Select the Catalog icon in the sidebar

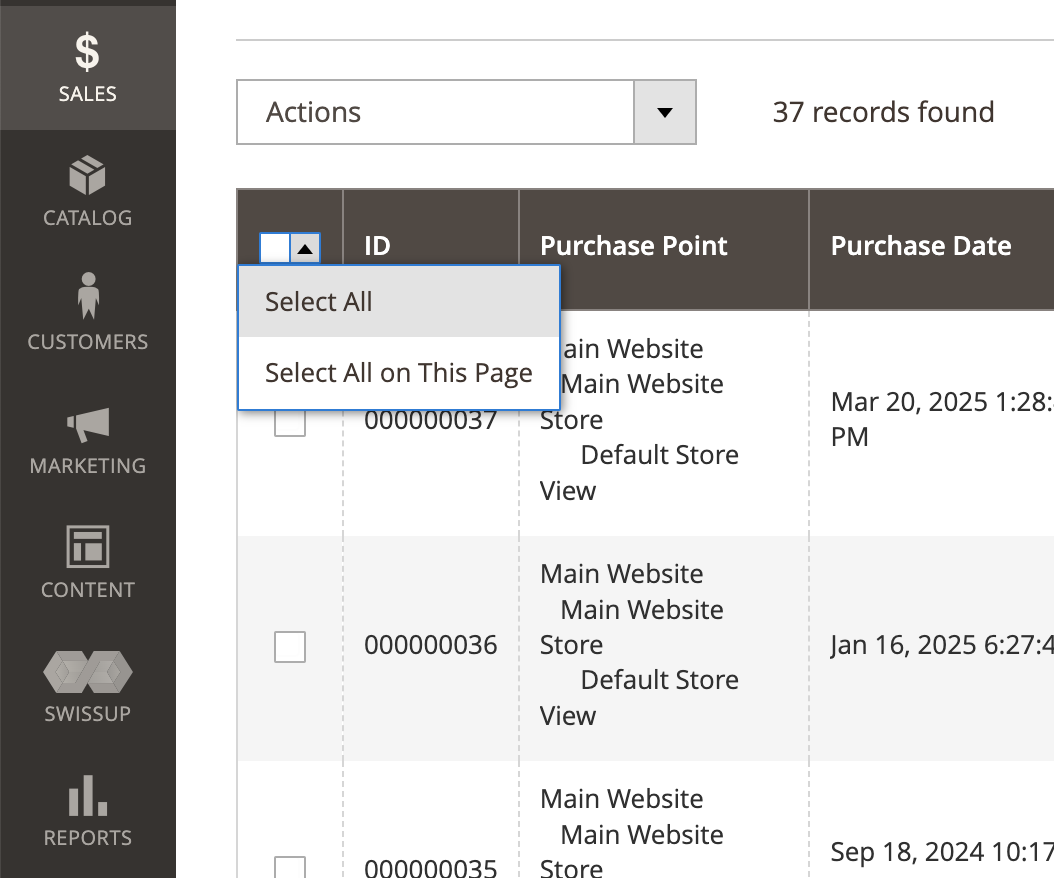87,190
